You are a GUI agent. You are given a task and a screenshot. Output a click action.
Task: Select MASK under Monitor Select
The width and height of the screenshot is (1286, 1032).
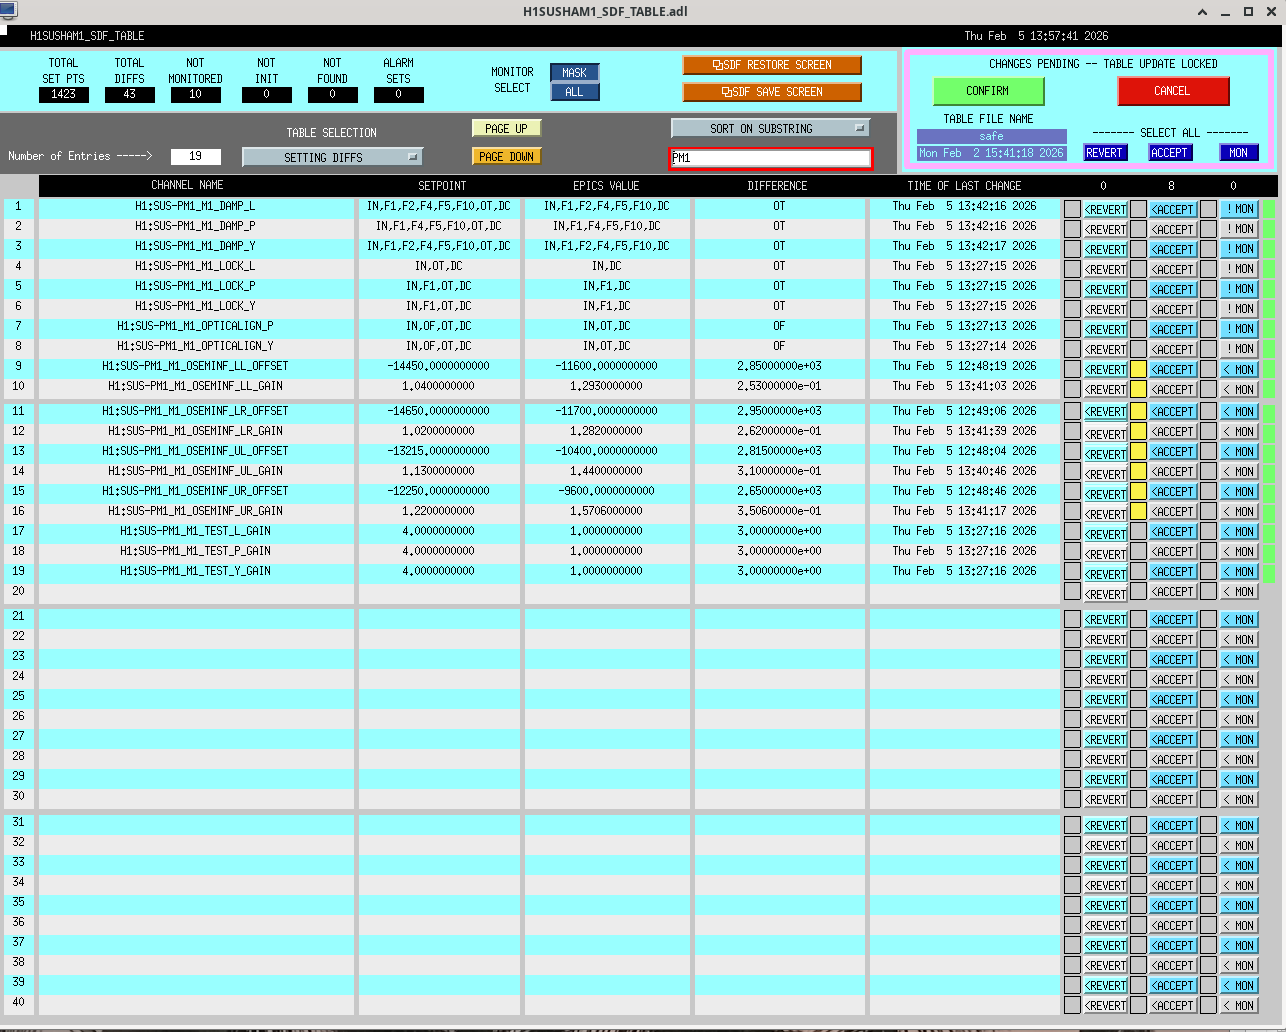tap(574, 73)
